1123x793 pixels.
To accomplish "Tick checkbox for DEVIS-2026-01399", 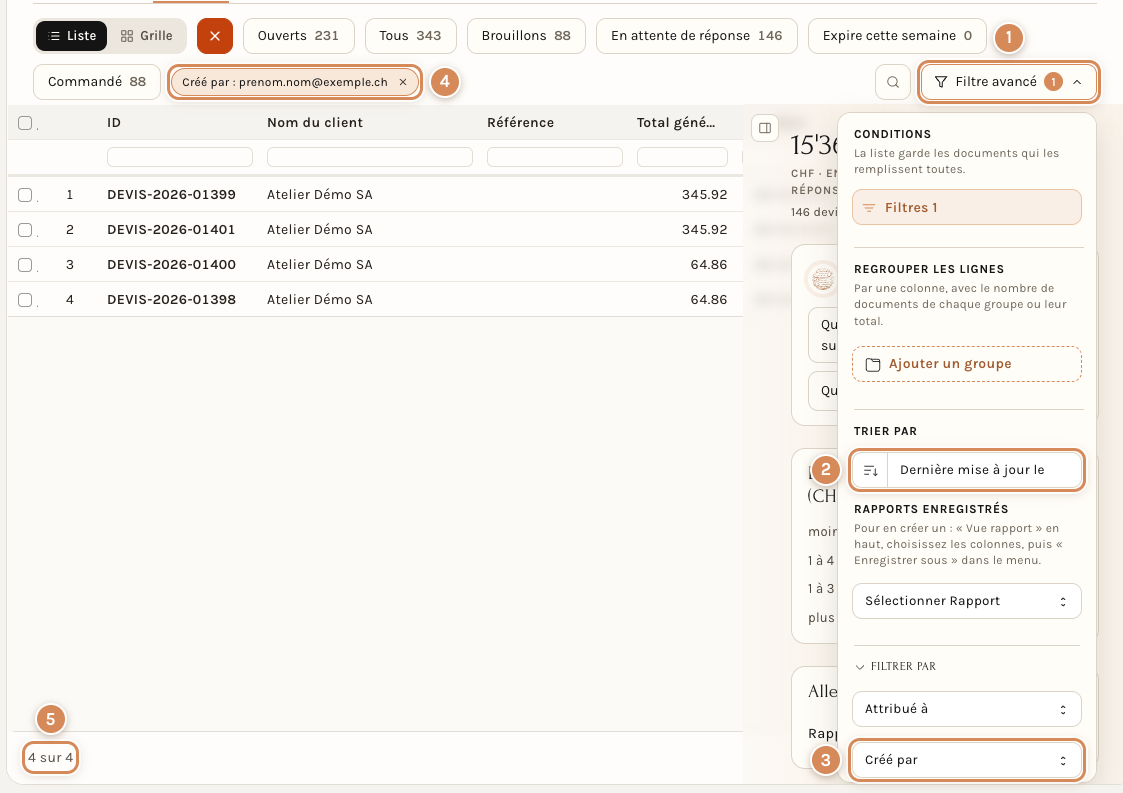I will coord(25,195).
